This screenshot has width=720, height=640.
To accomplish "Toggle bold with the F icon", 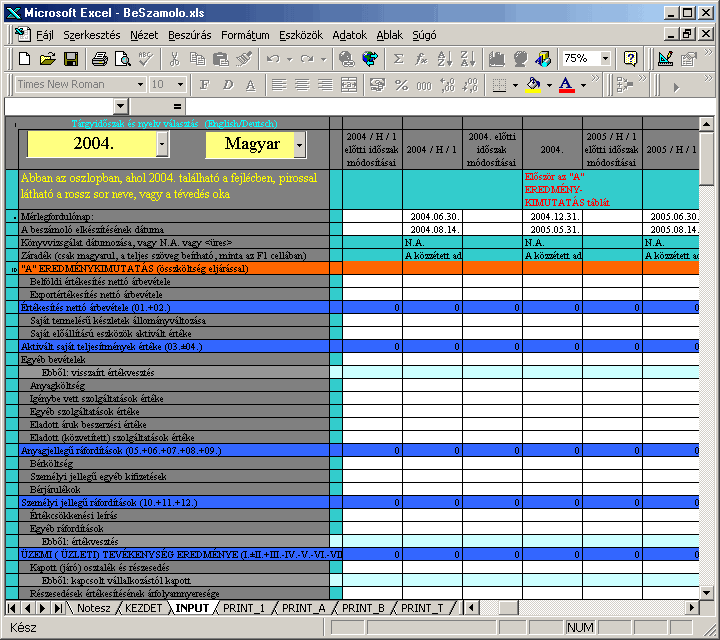I will click(204, 85).
